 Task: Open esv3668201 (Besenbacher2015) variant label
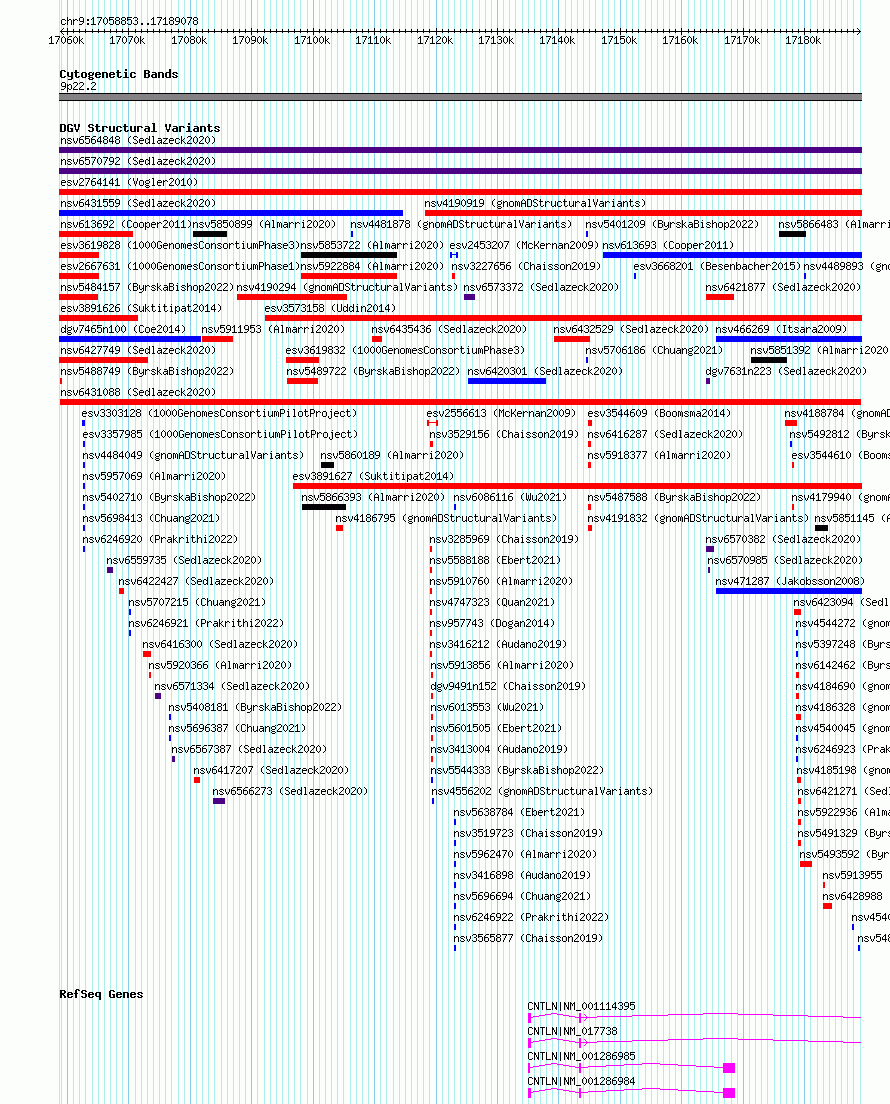[x=717, y=267]
